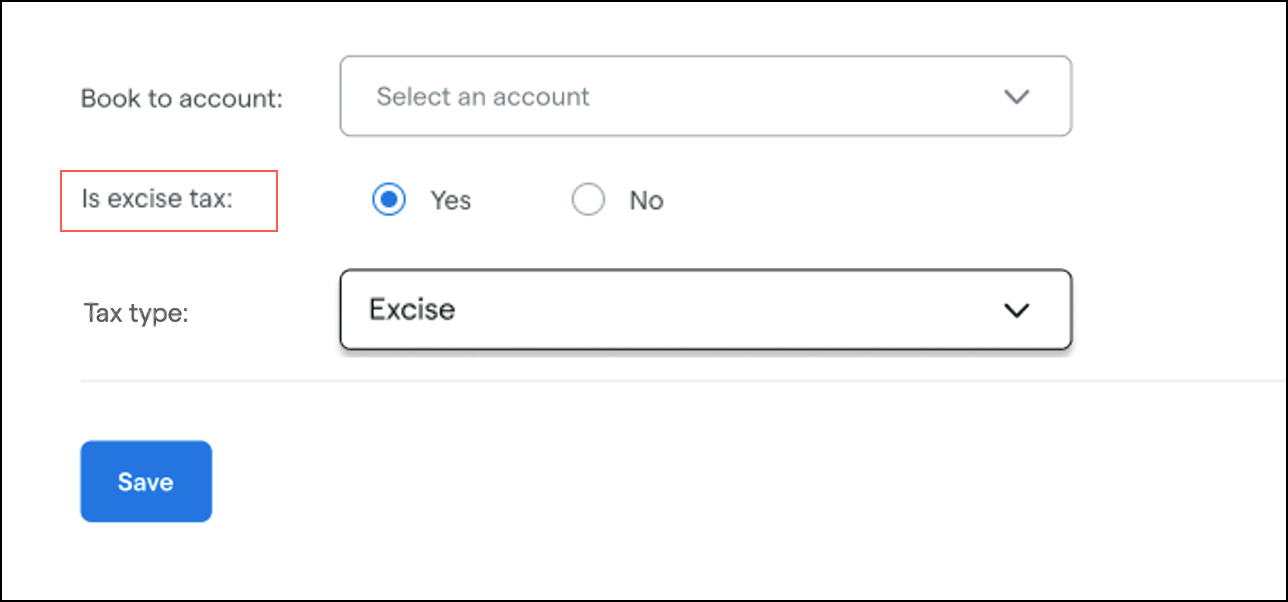Click the 'Yes' option label text

point(450,201)
